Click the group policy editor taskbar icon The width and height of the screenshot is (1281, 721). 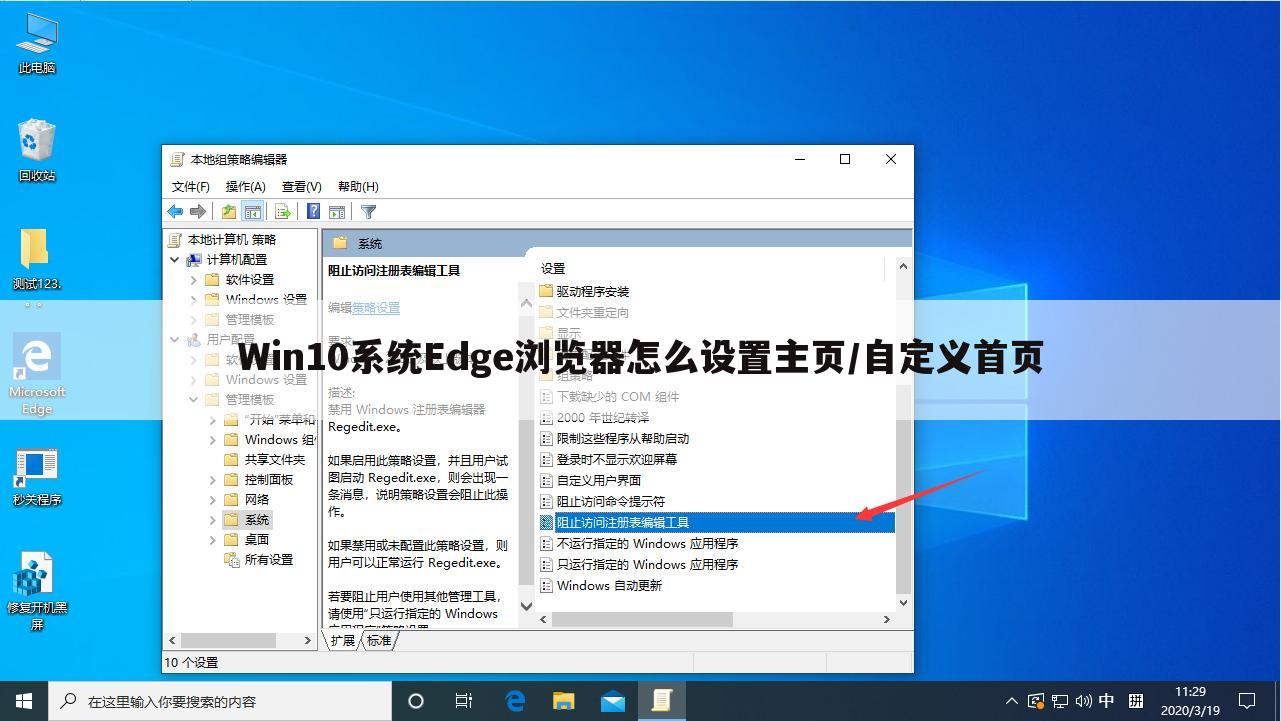(661, 701)
